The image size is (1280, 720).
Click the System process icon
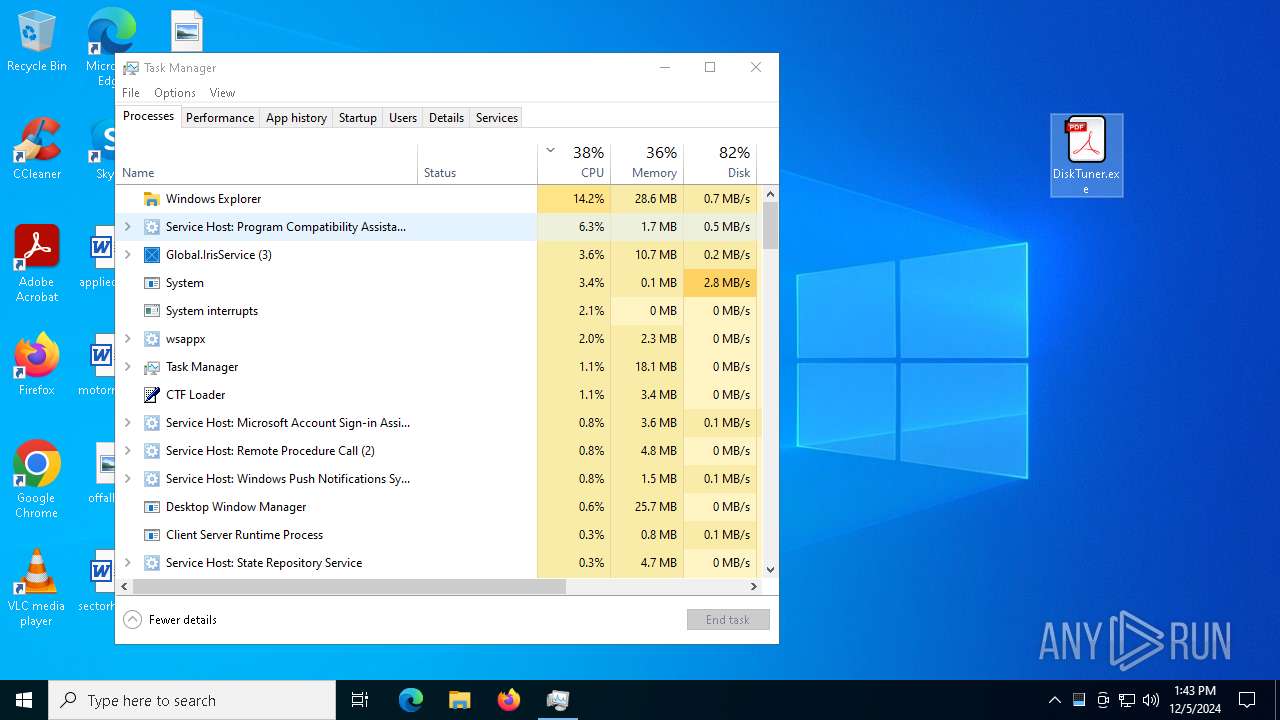coord(152,283)
